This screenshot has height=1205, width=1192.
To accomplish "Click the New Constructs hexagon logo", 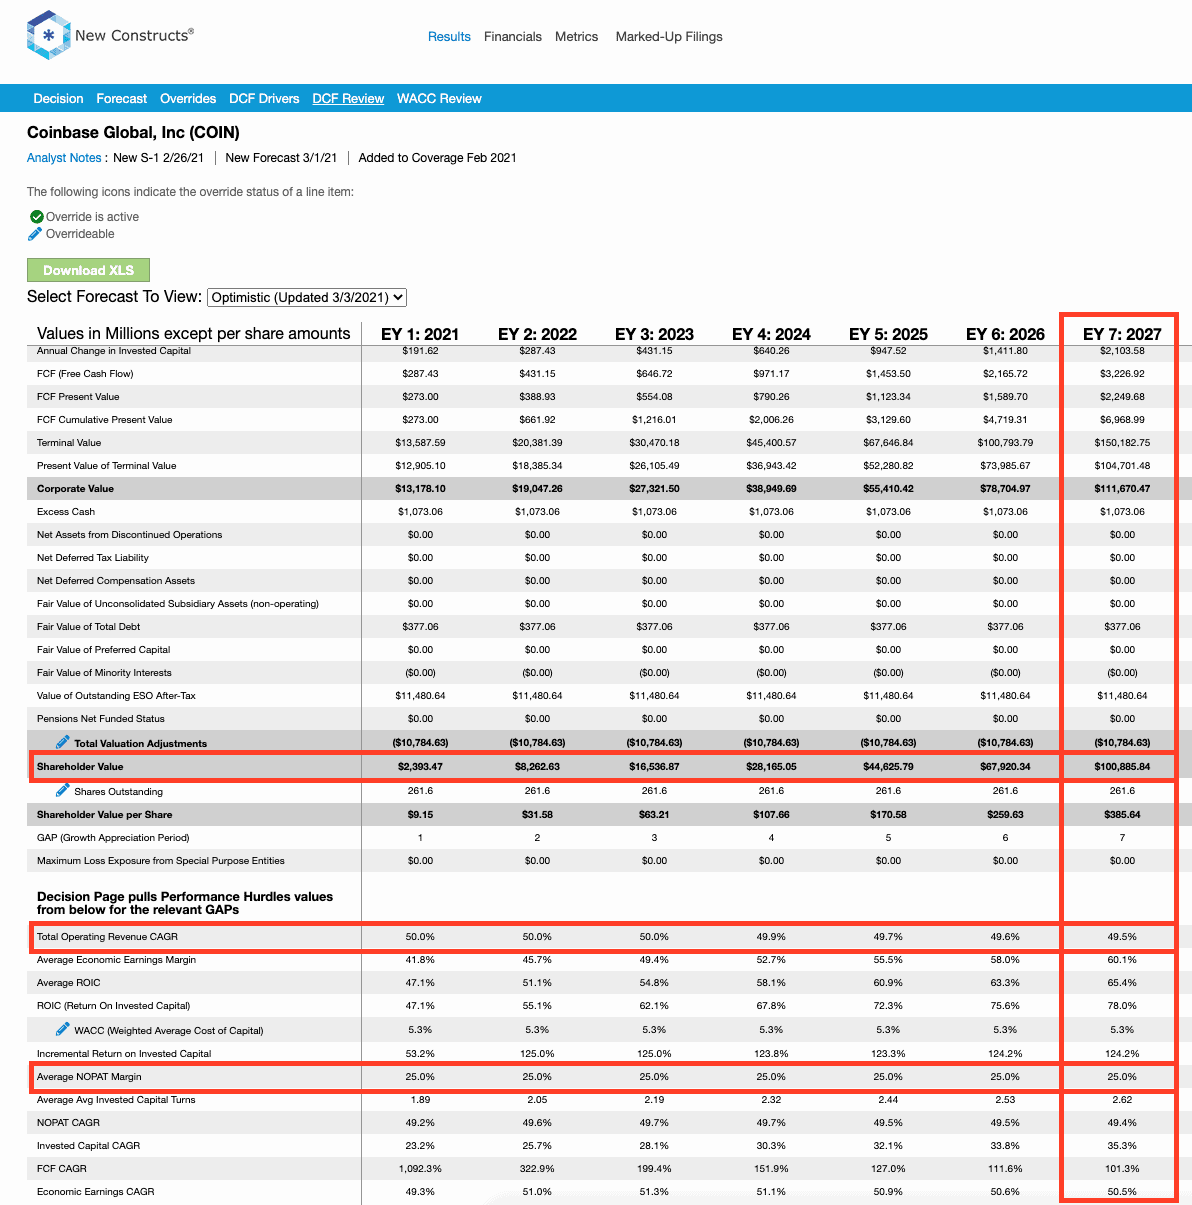I will pyautogui.click(x=48, y=36).
